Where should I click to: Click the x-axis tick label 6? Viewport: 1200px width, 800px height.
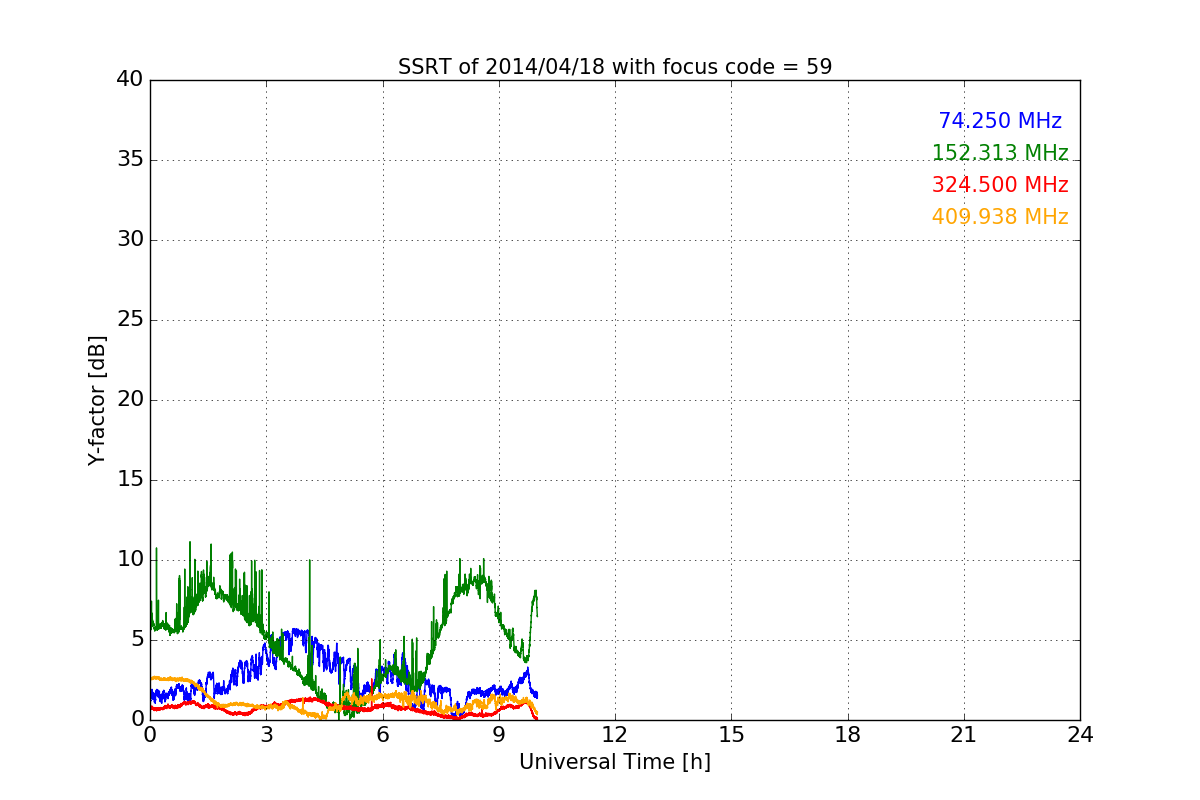[x=382, y=735]
